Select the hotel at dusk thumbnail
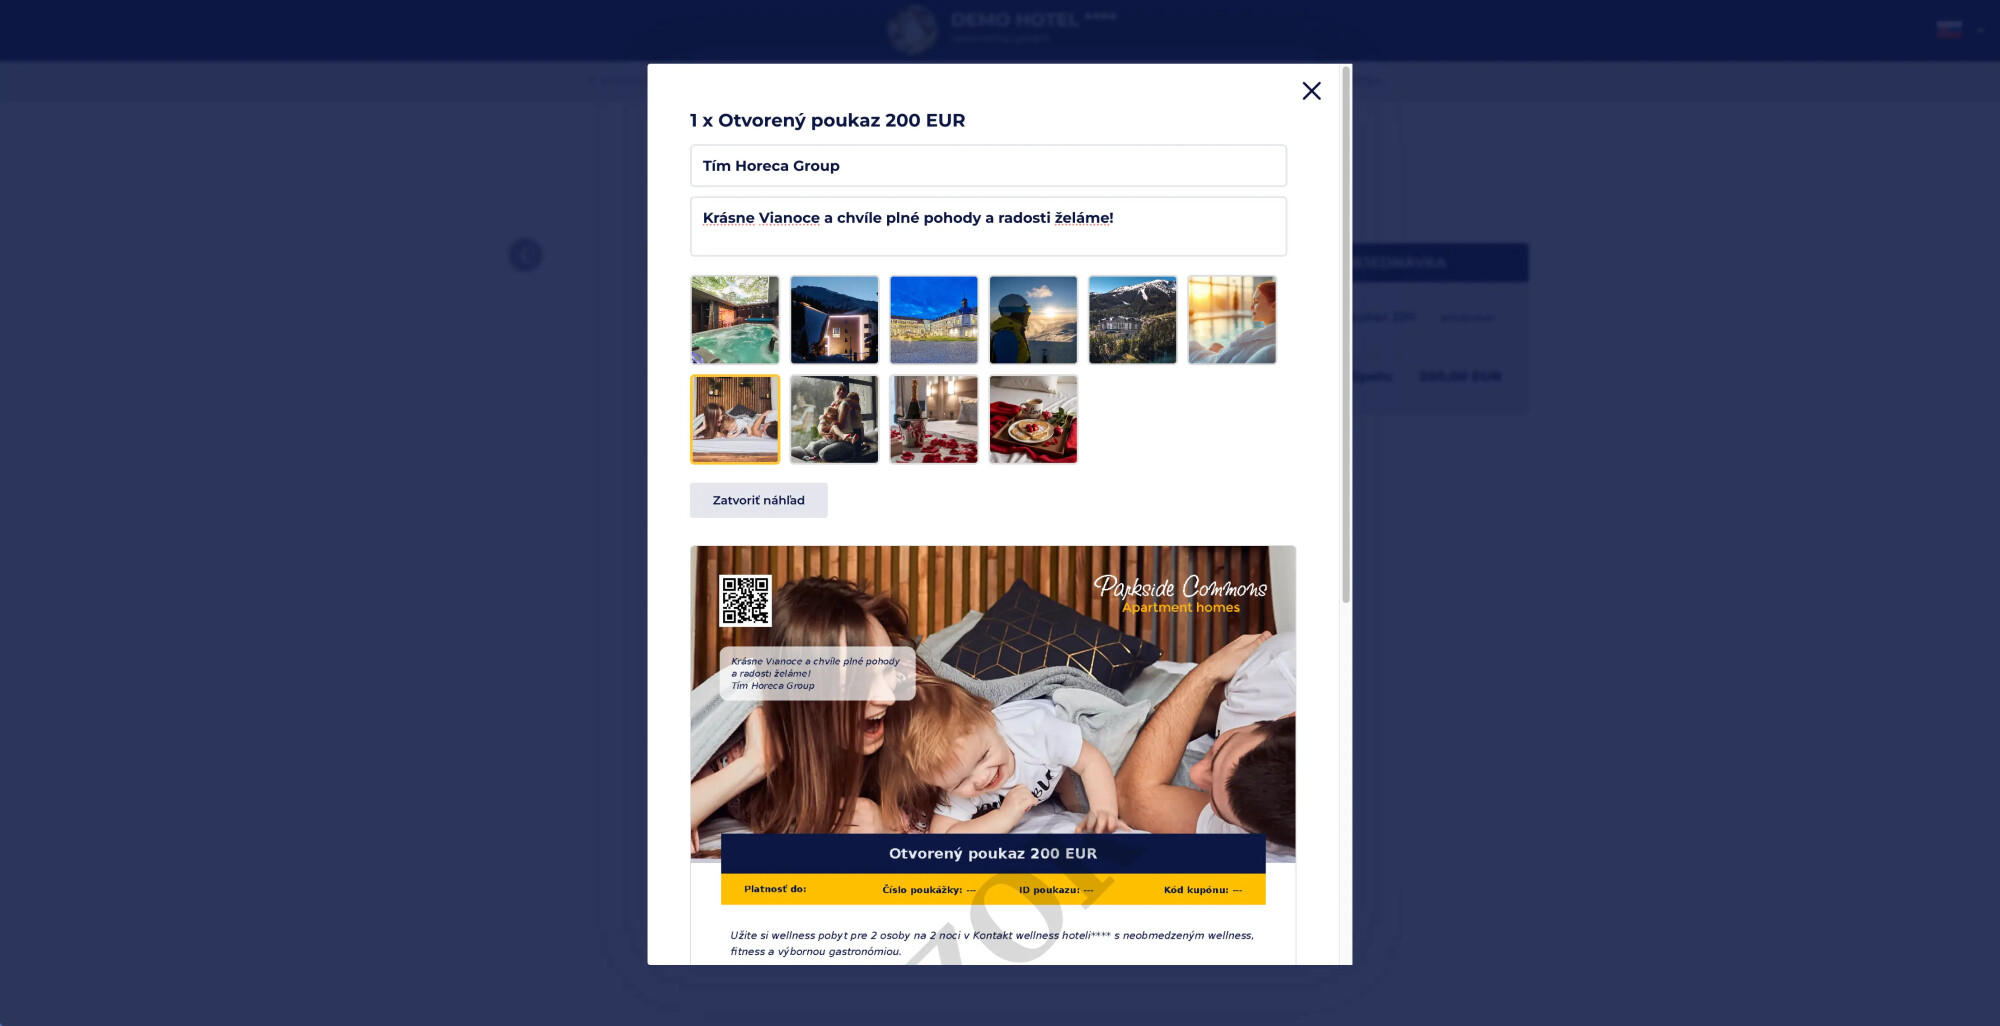Viewport: 2000px width, 1026px height. 933,320
